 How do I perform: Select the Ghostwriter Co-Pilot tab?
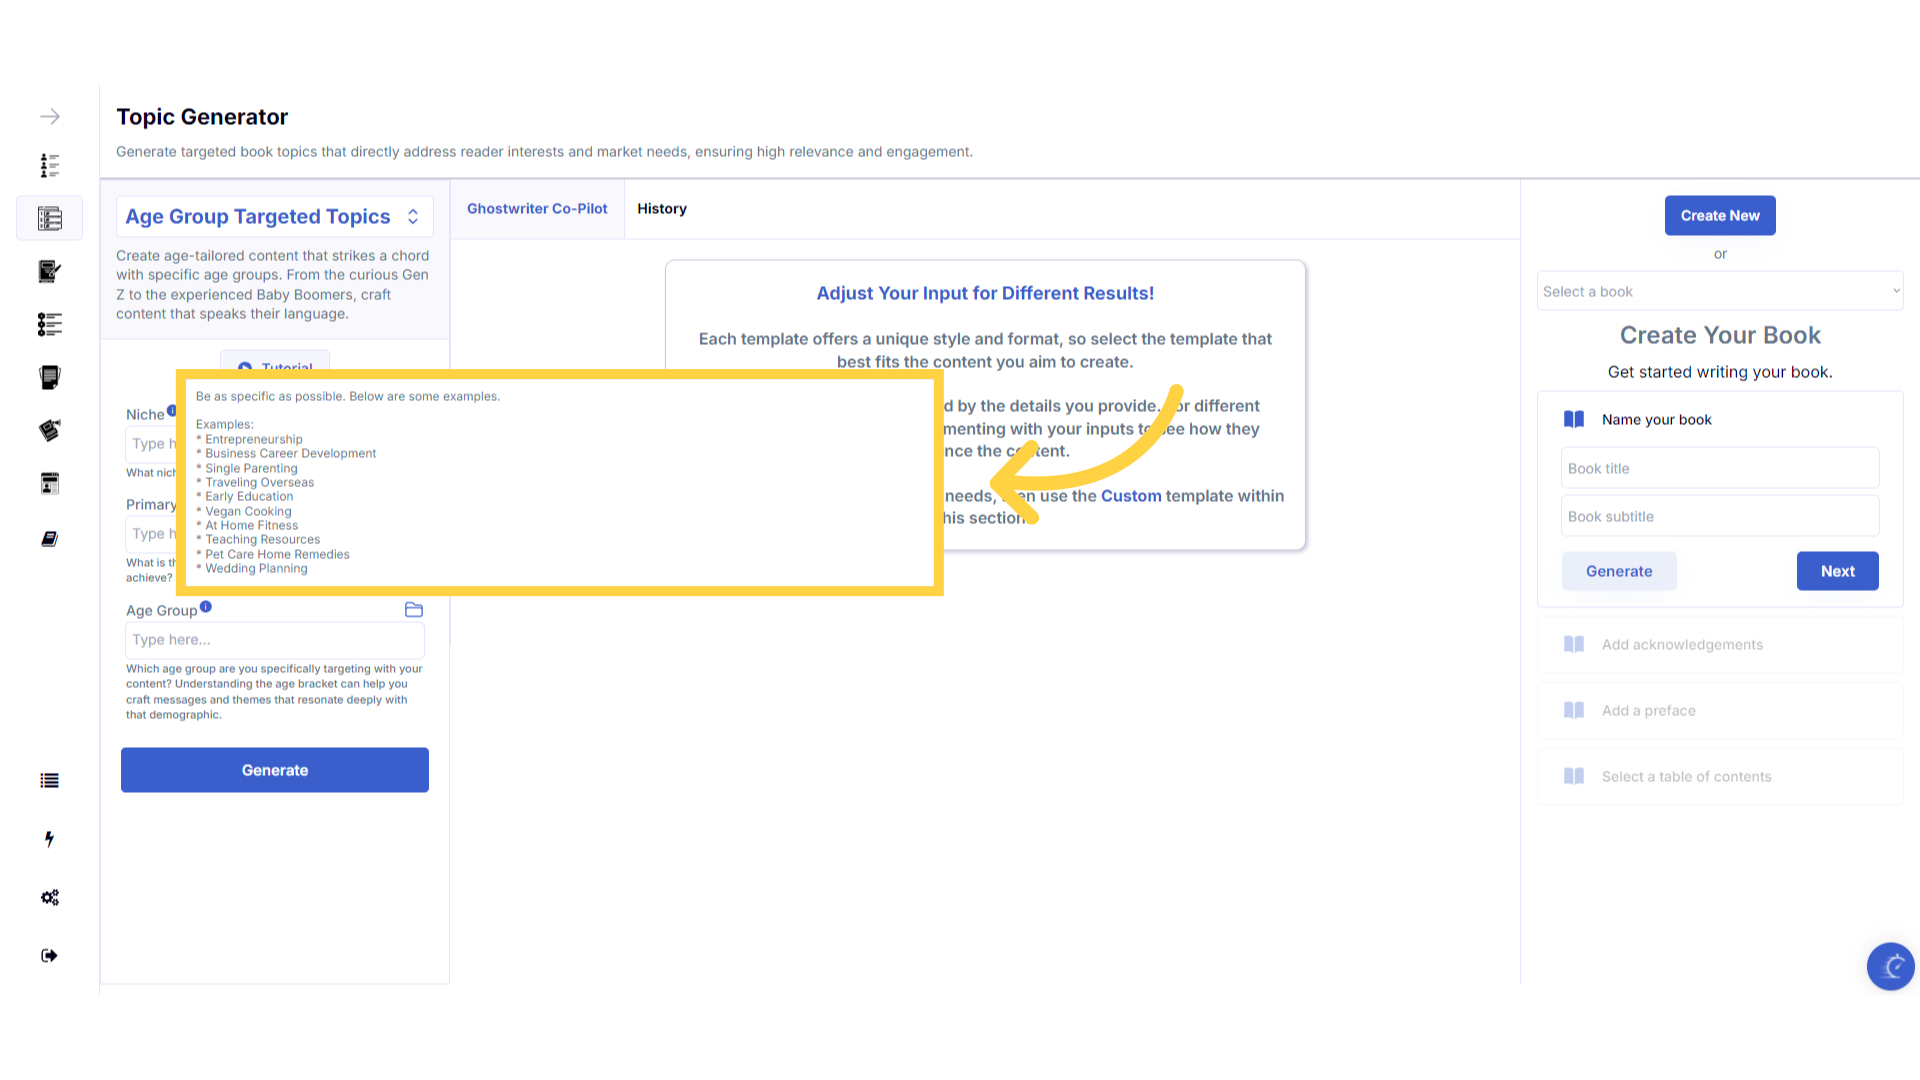537,209
